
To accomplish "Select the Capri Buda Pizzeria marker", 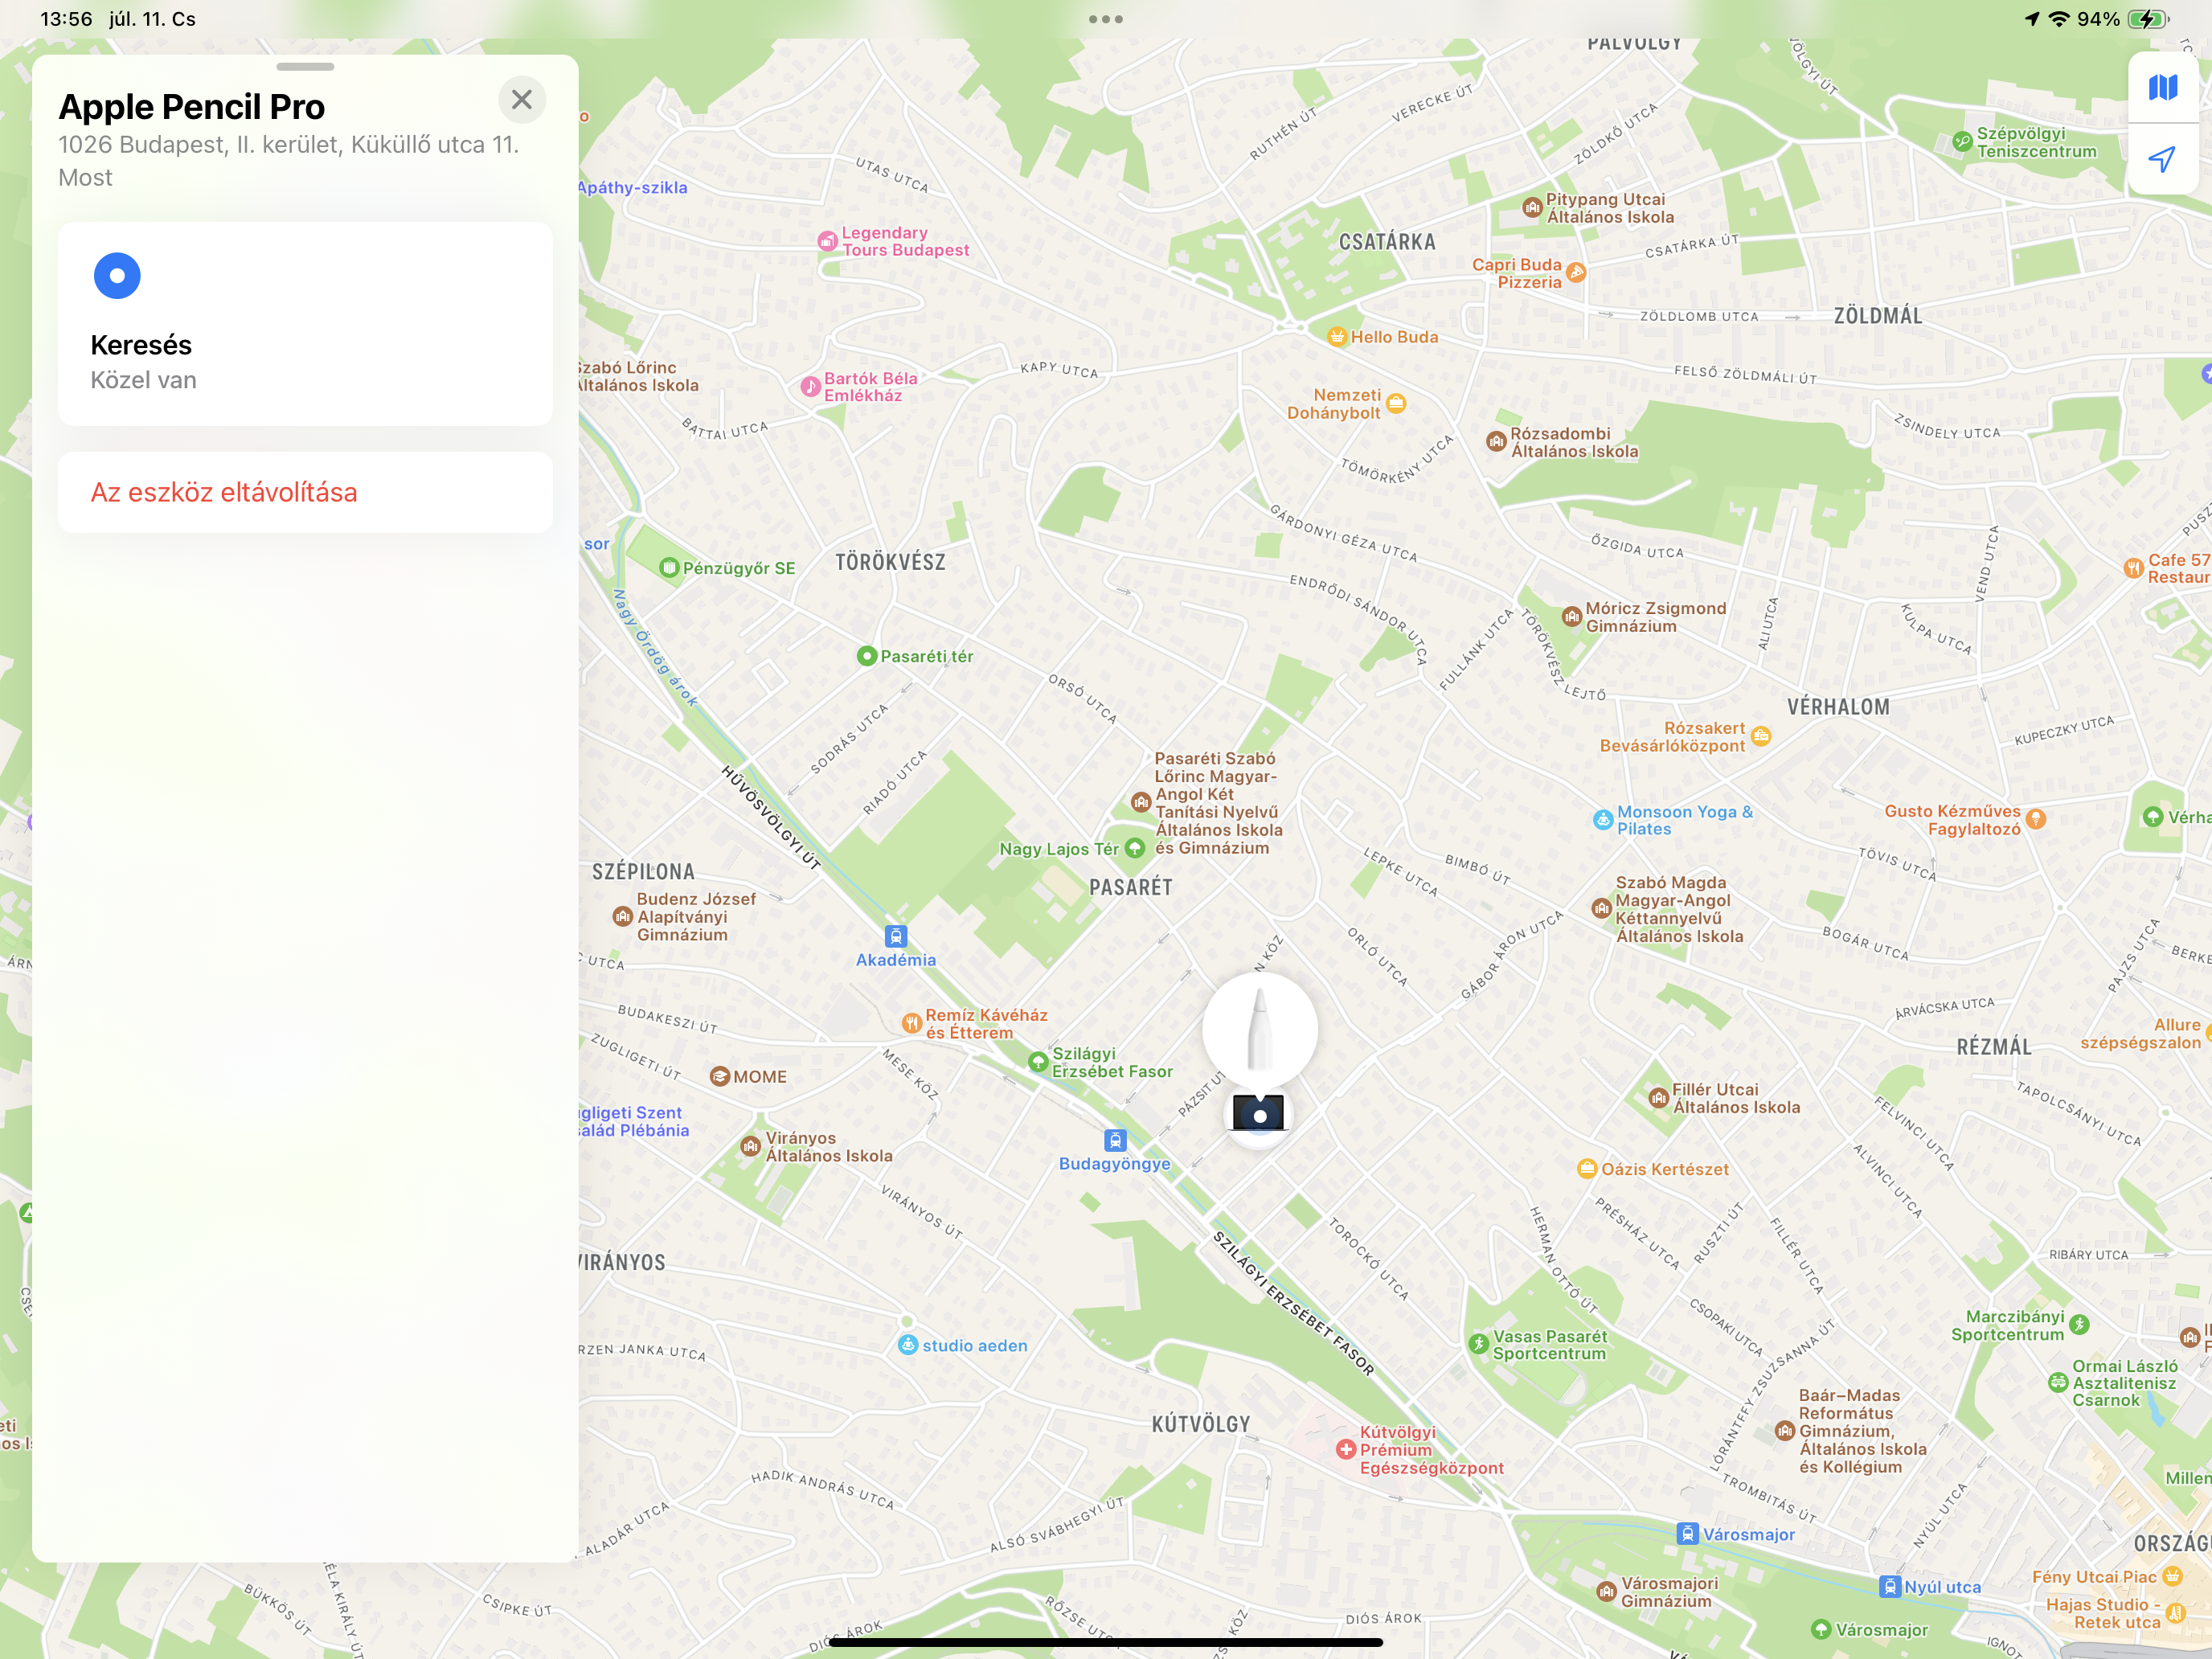I will point(1576,273).
